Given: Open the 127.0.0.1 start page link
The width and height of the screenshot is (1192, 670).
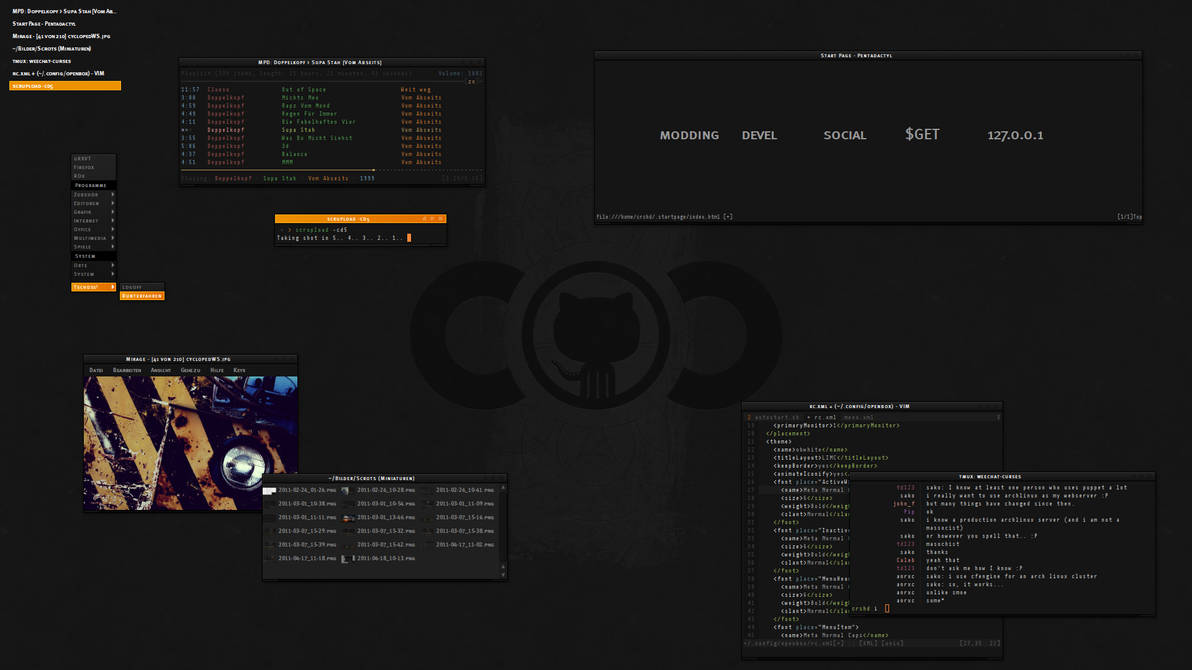Looking at the screenshot, I should tap(1015, 135).
